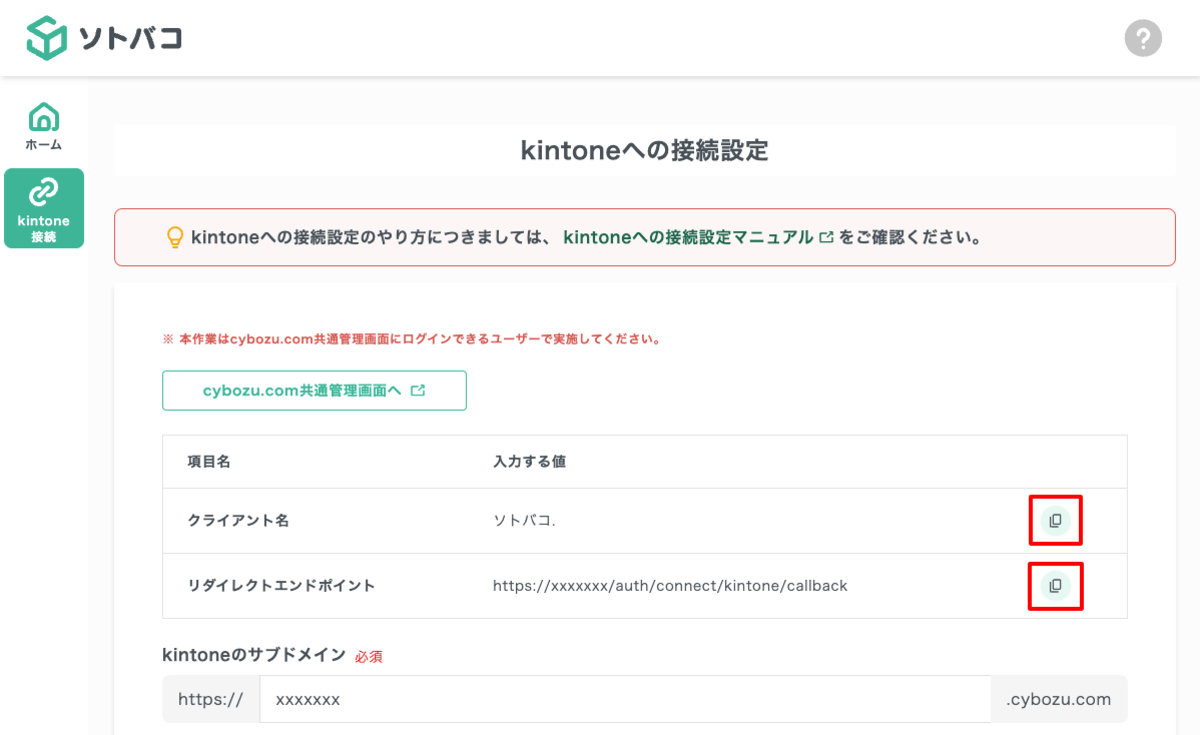Click the external link icon on the cybozu.com button
Viewport: 1200px width, 735px height.
420,390
